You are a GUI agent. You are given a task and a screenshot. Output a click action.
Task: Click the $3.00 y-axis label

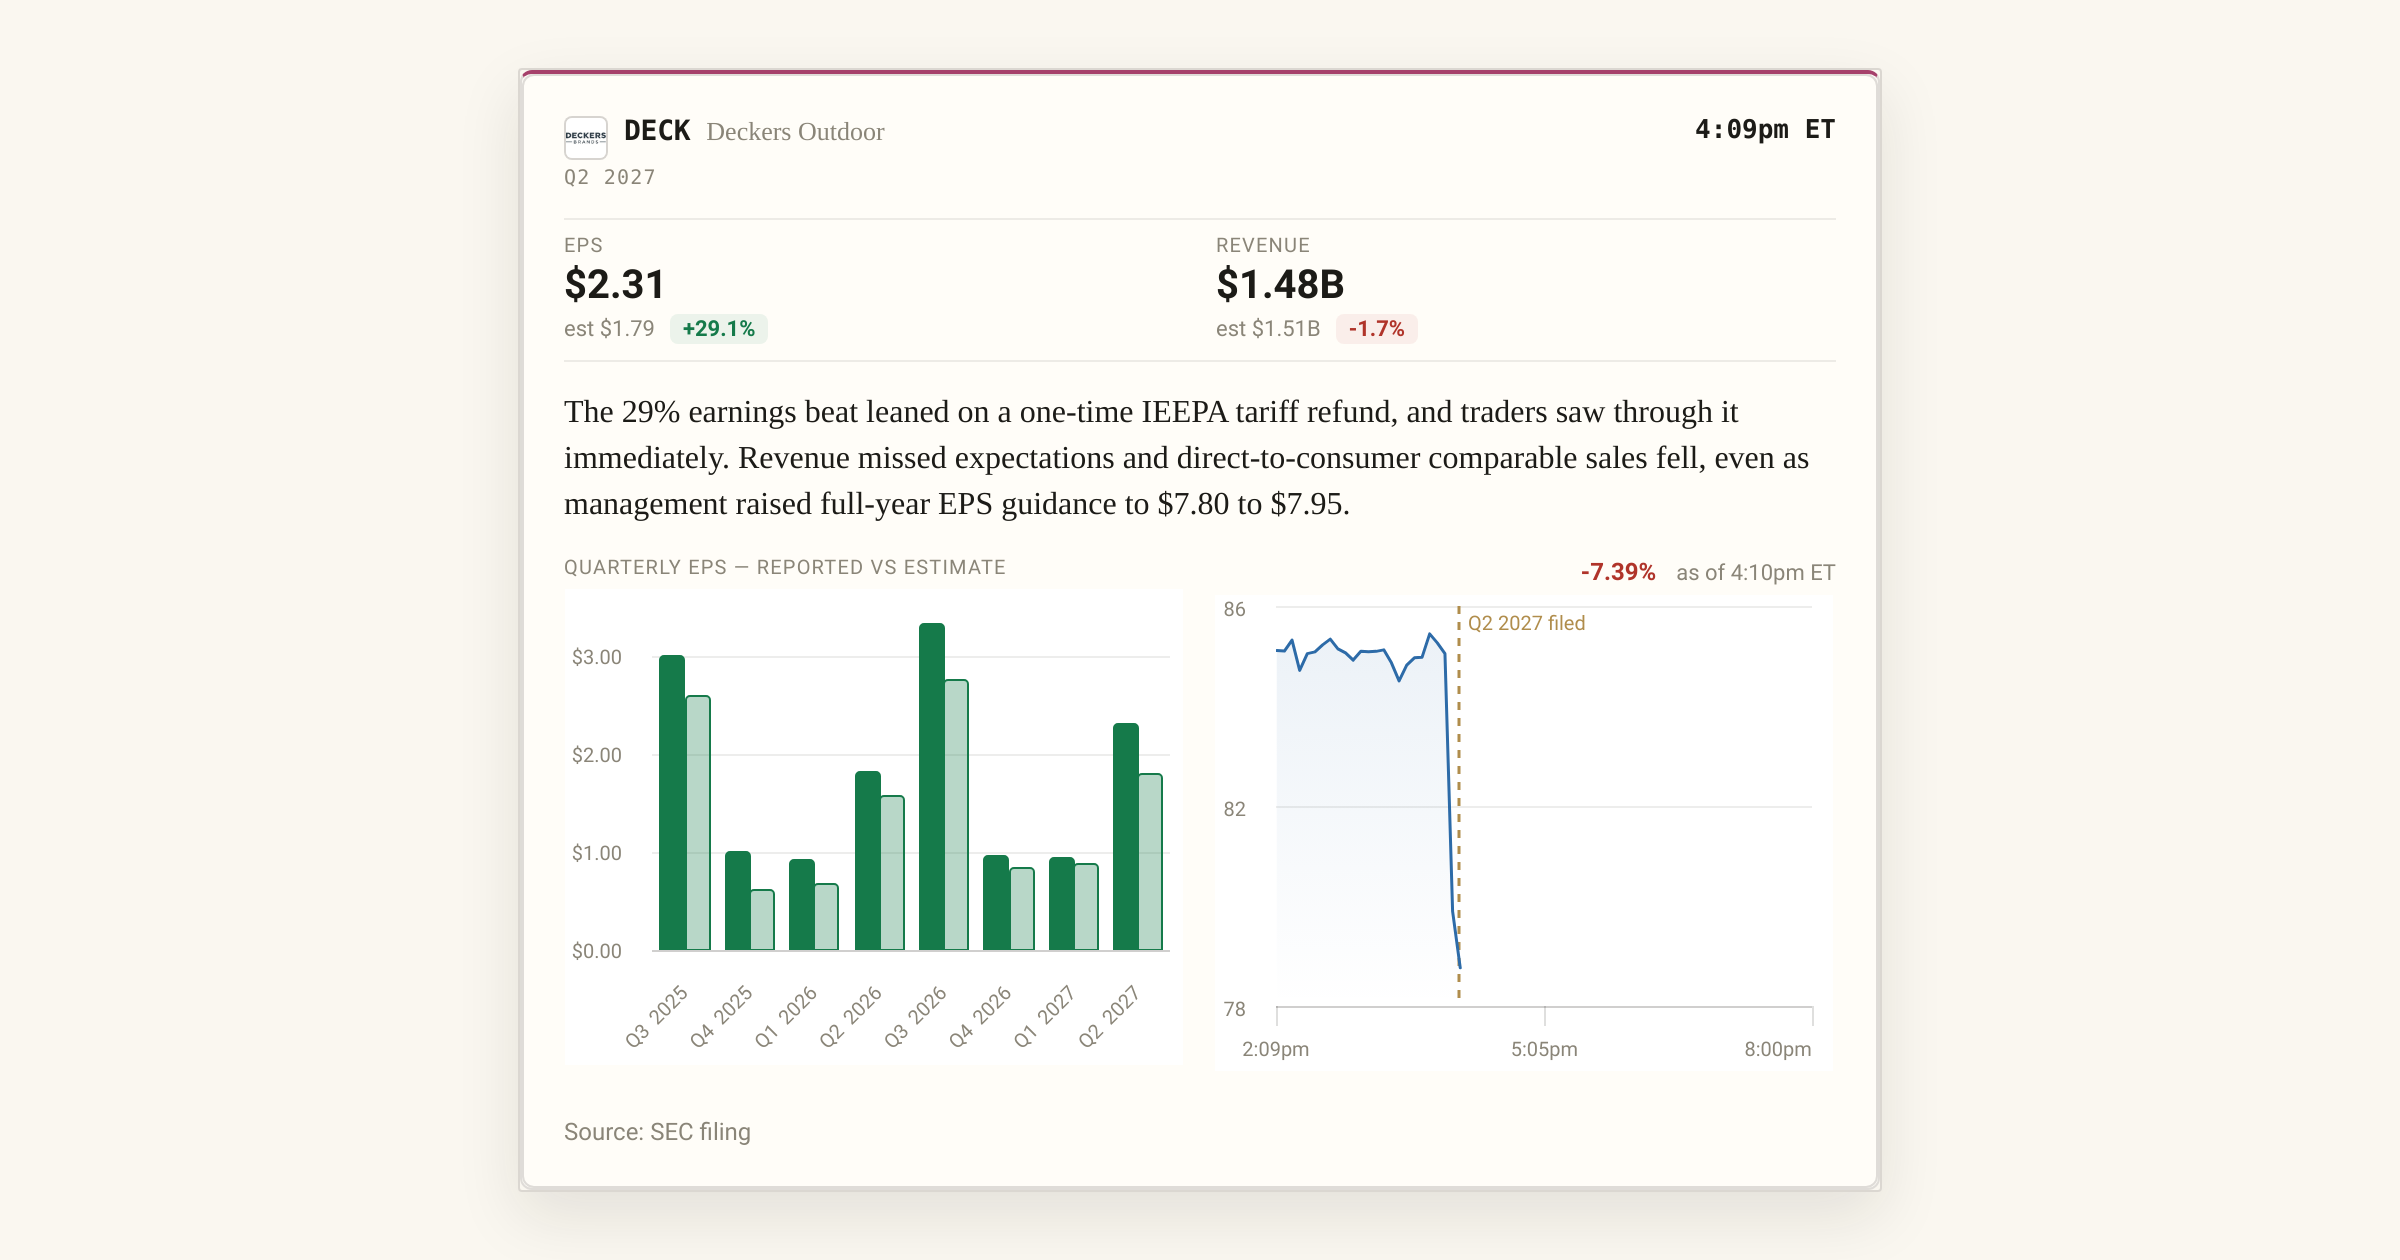click(x=597, y=657)
